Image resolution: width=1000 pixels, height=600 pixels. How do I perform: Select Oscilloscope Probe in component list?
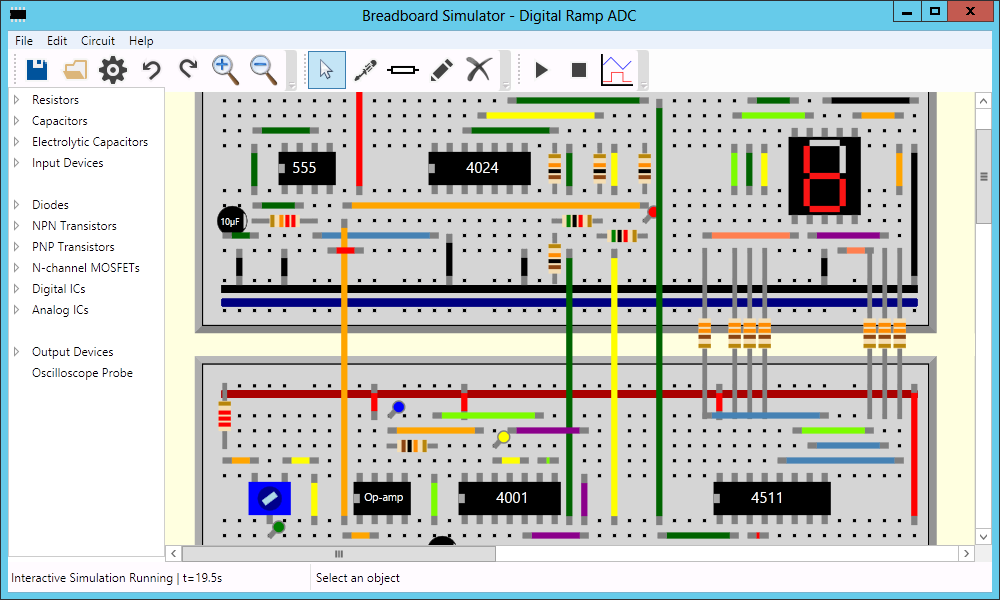(x=82, y=373)
